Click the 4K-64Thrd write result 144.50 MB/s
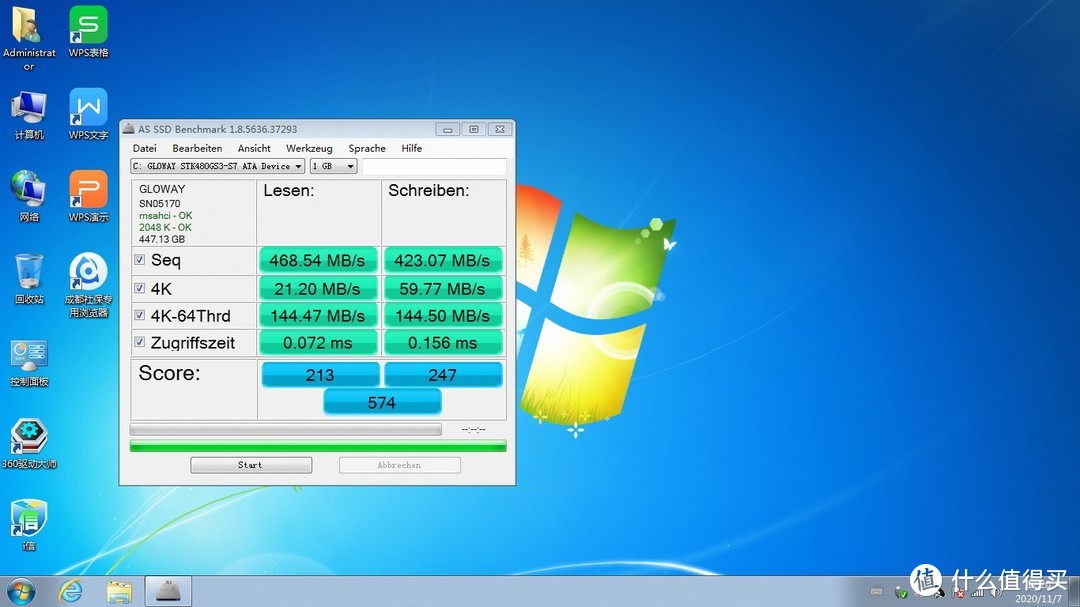This screenshot has height=607, width=1080. [x=442, y=316]
